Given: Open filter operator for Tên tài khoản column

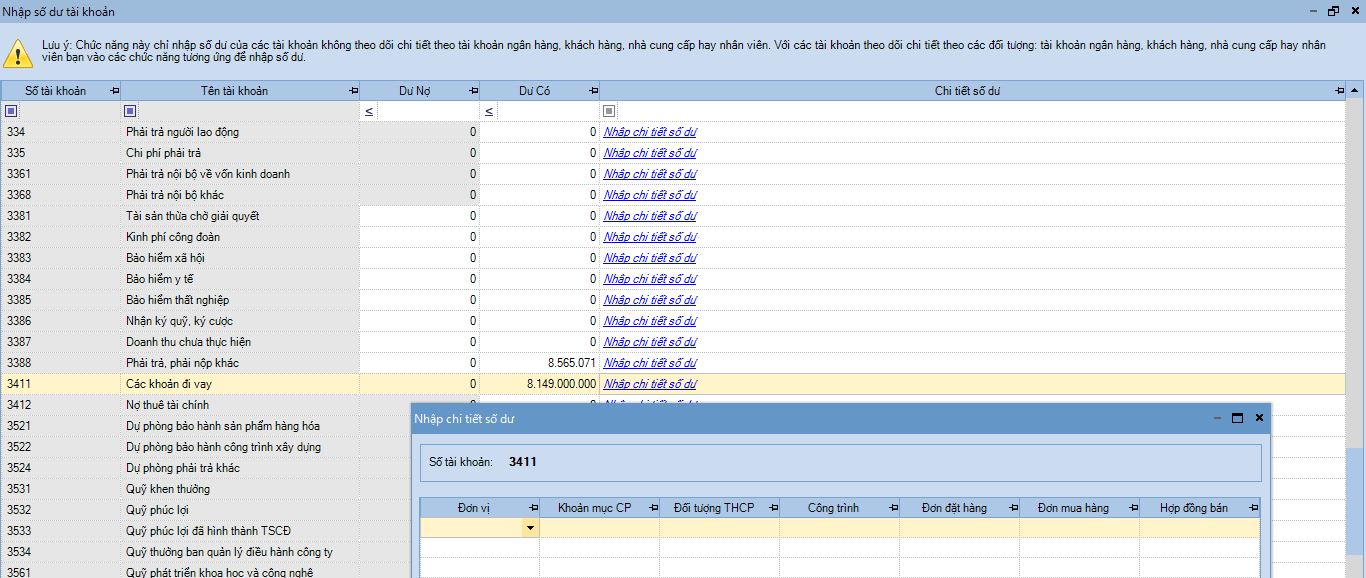Looking at the screenshot, I should [130, 111].
